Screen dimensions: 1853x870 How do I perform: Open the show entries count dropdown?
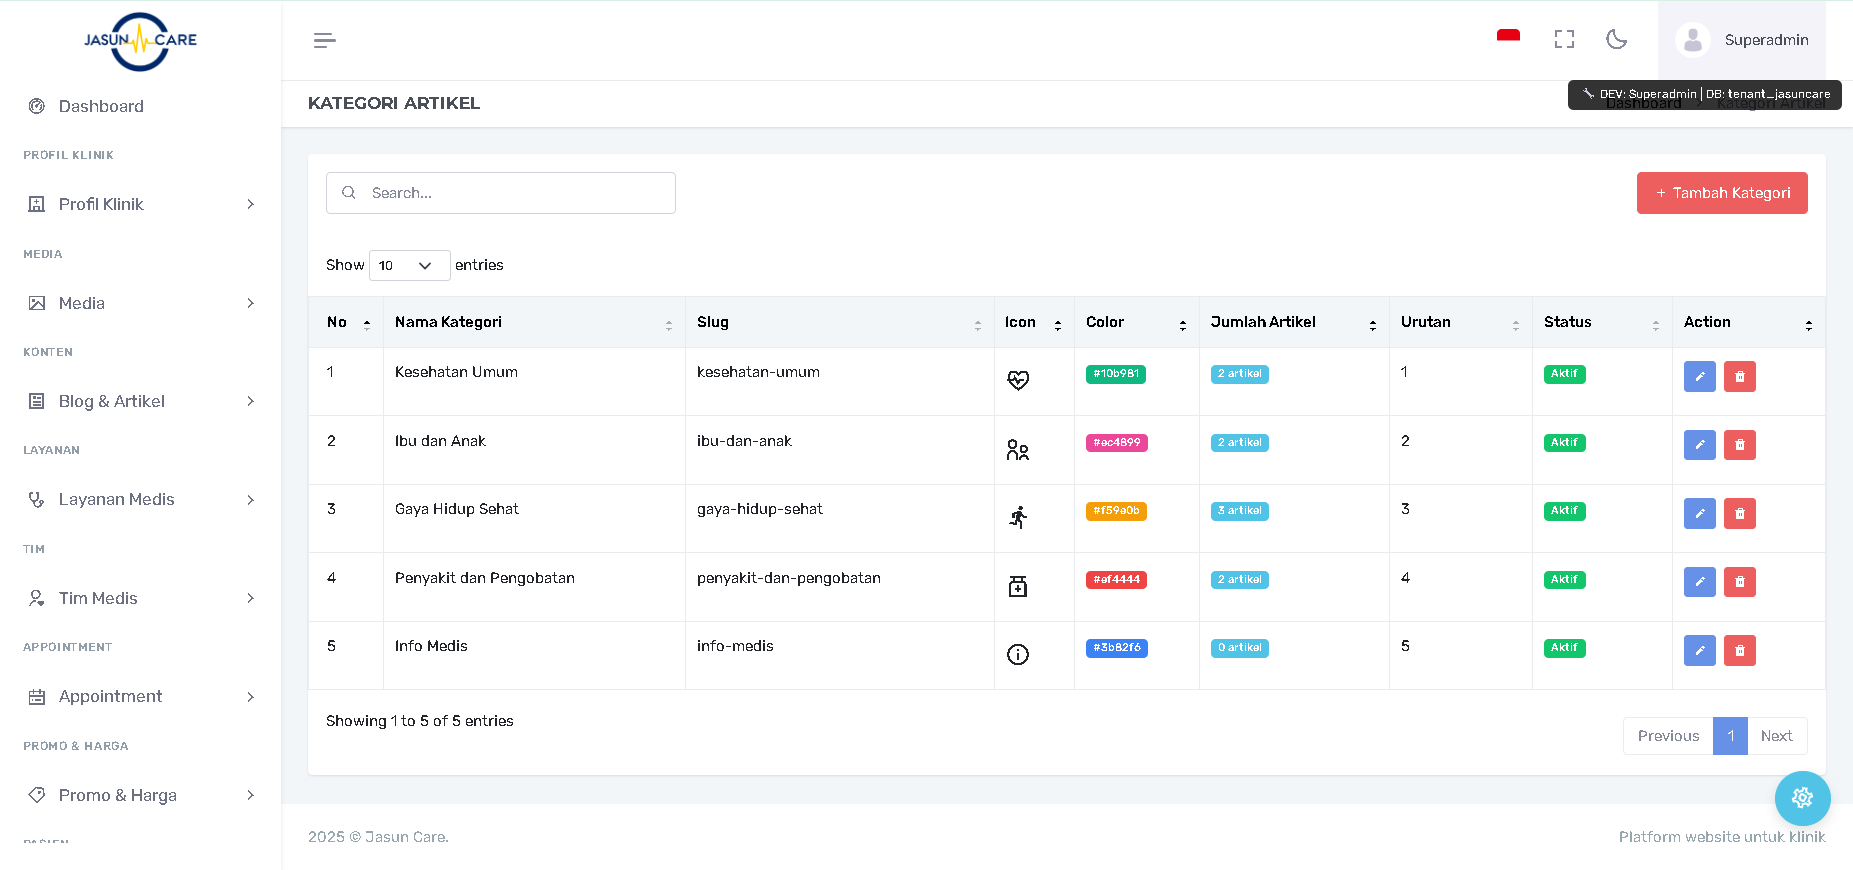[x=409, y=265]
